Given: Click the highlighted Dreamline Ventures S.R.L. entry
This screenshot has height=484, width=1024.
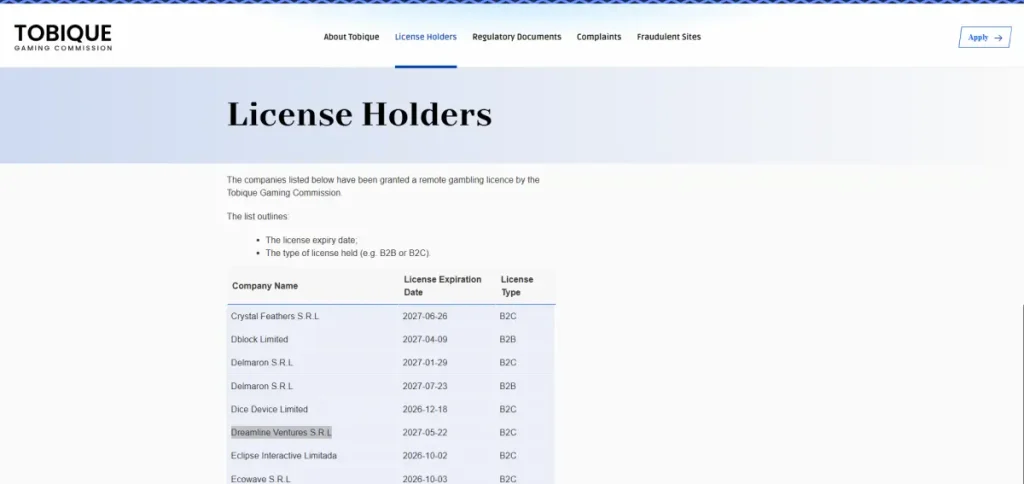Looking at the screenshot, I should tap(281, 432).
